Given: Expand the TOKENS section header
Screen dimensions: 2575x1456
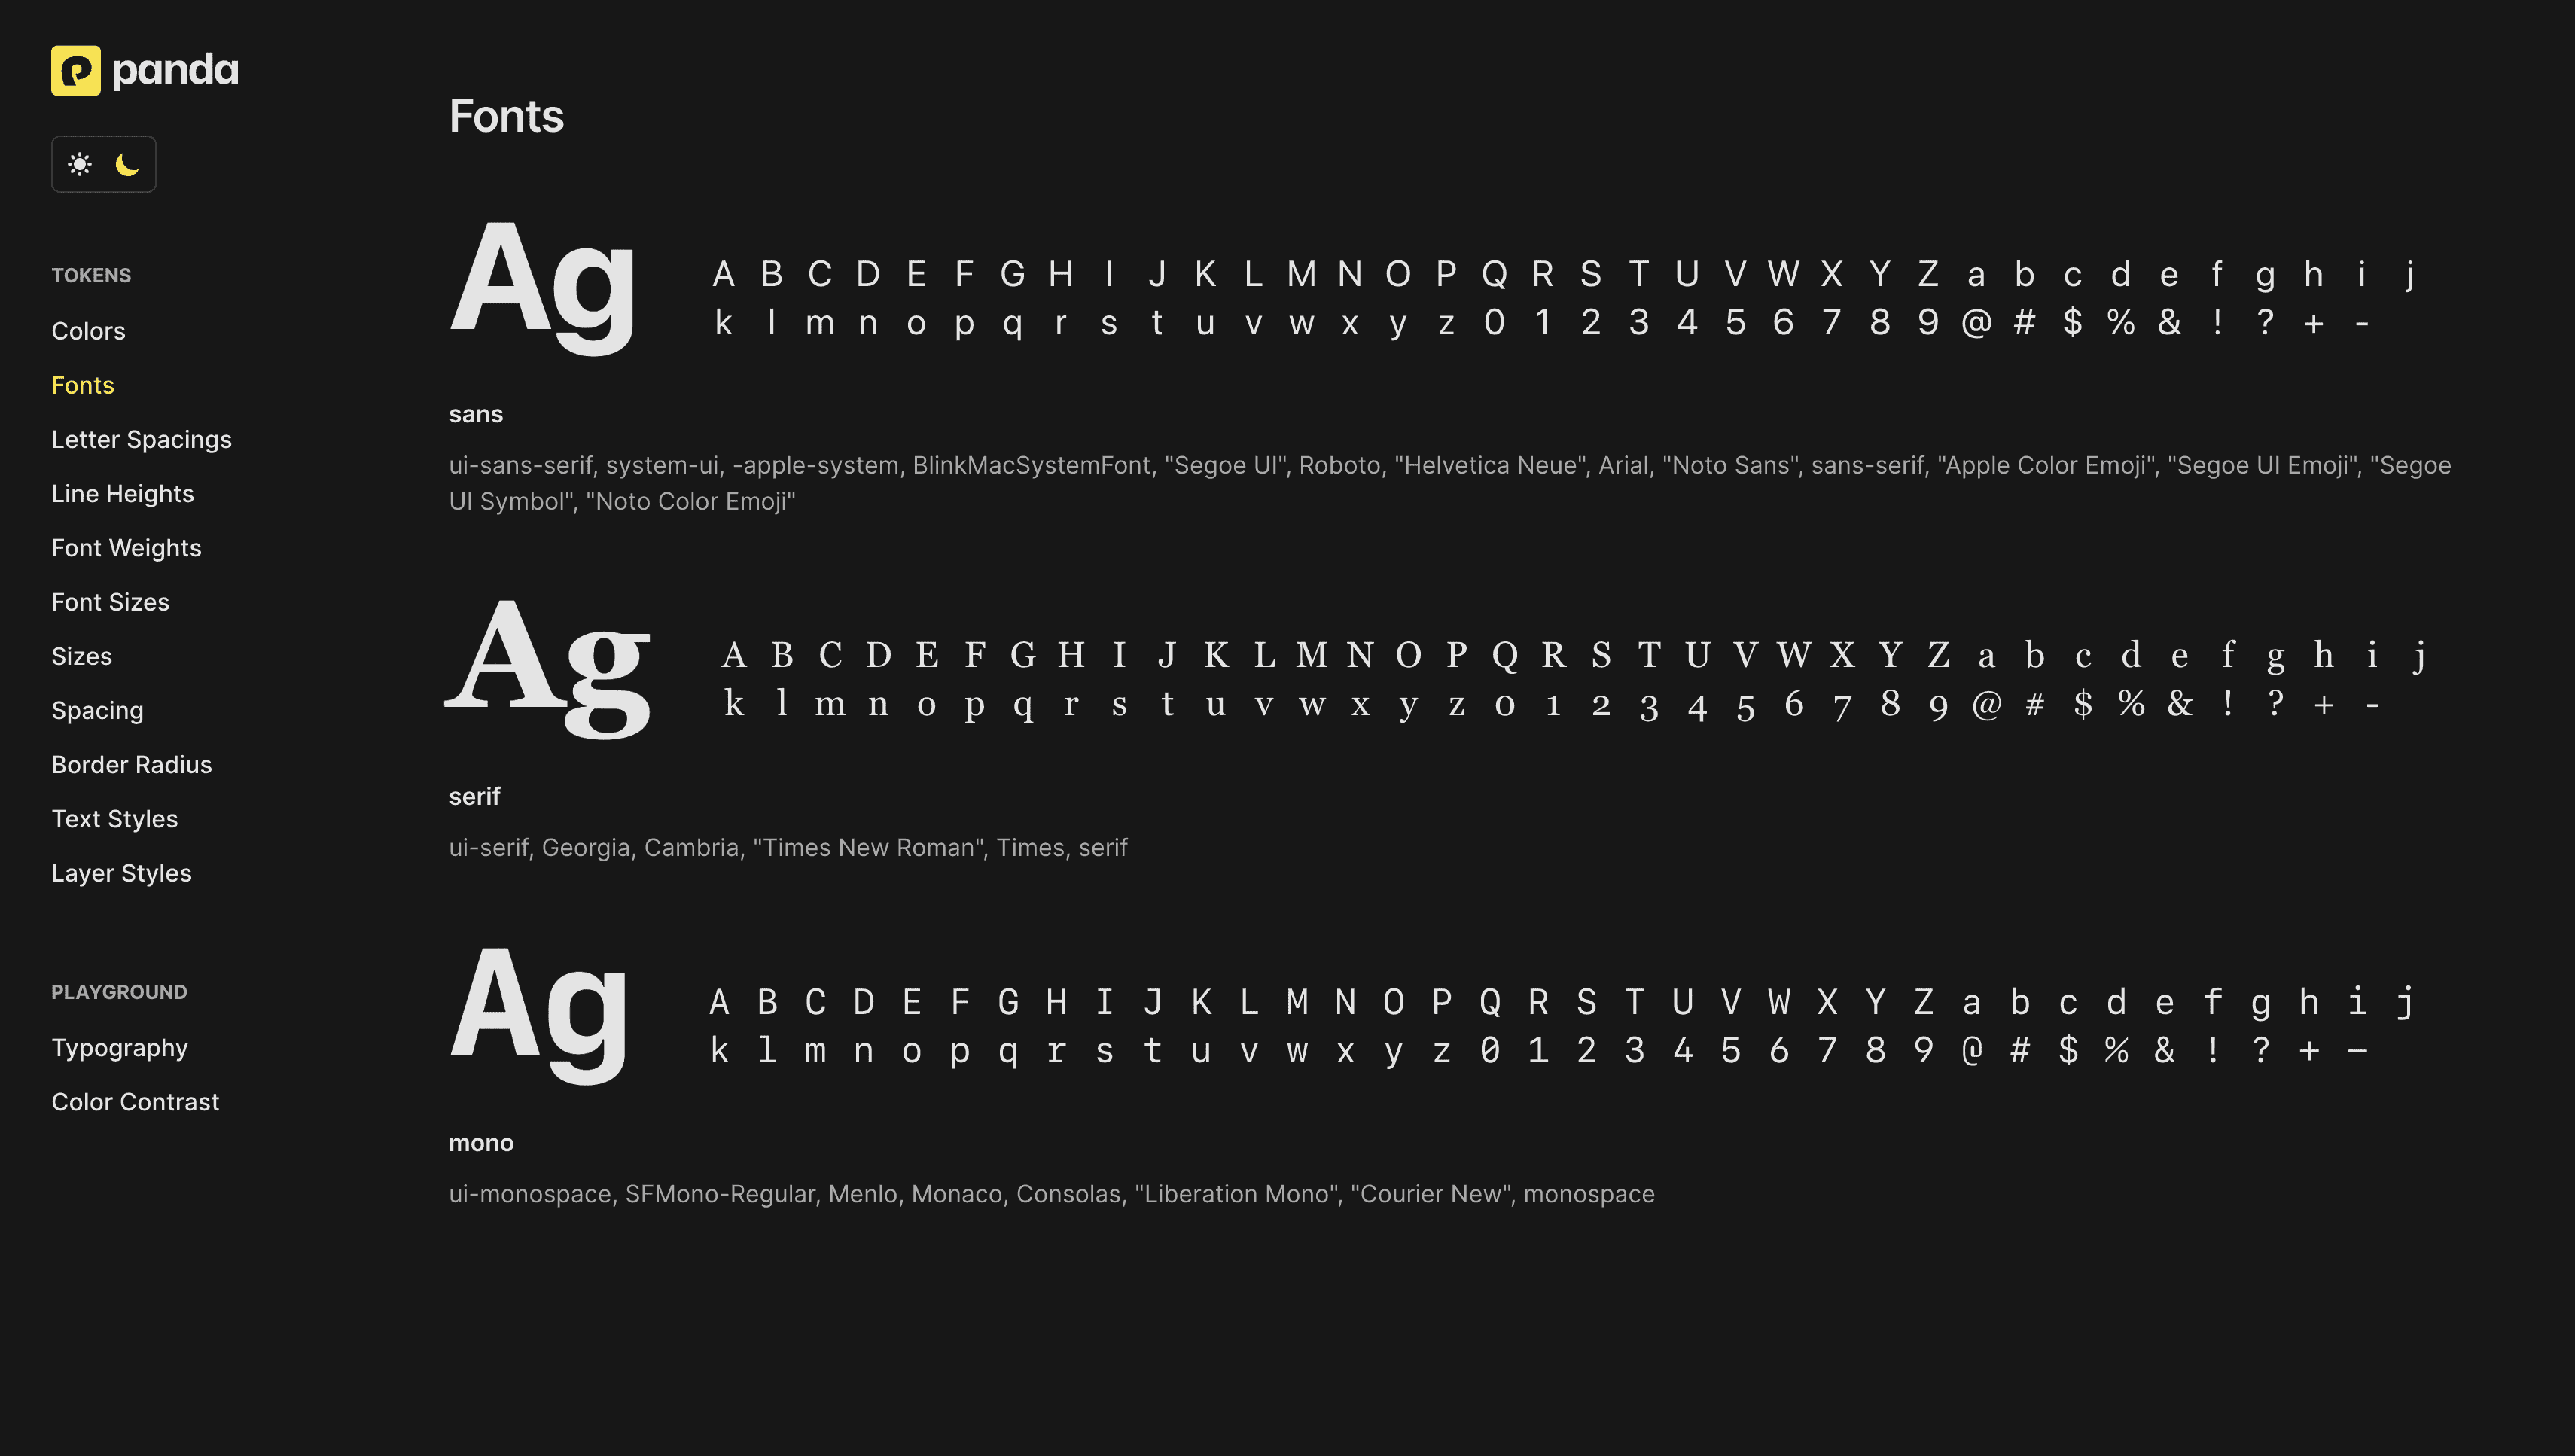Looking at the screenshot, I should click(x=90, y=274).
